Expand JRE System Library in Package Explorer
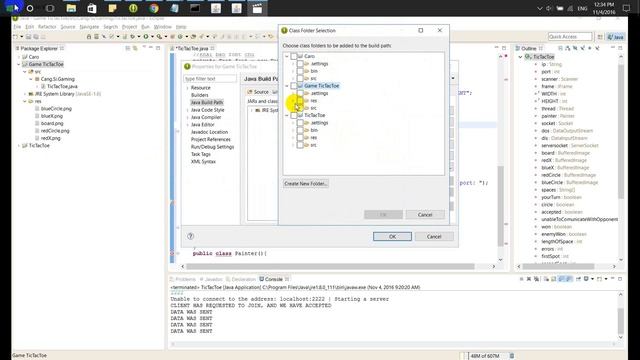The width and height of the screenshot is (640, 360). [25, 94]
